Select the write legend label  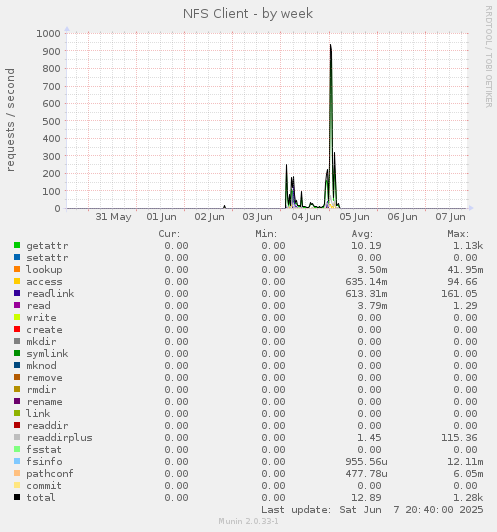tap(41, 318)
